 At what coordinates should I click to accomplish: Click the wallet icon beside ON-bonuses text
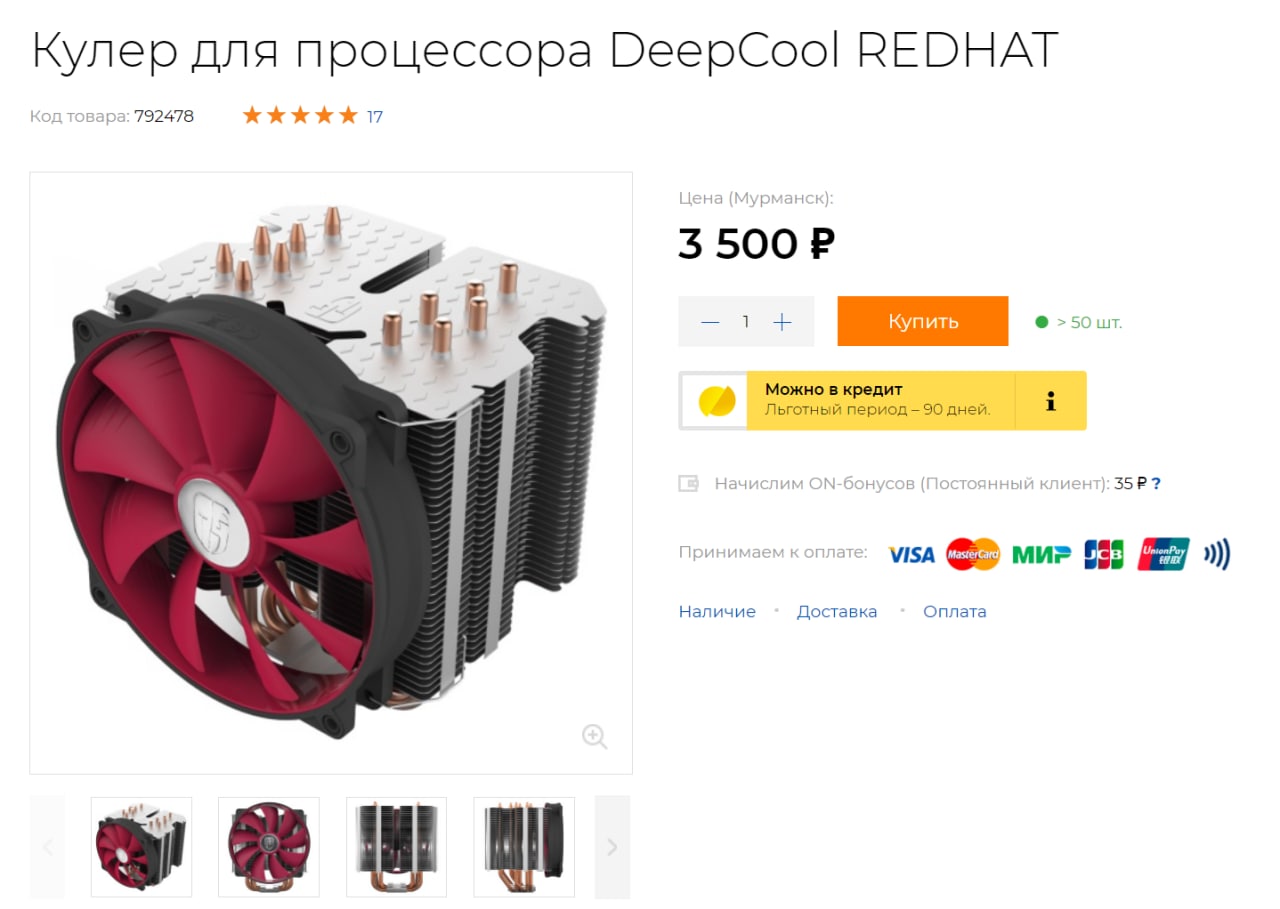click(x=689, y=484)
